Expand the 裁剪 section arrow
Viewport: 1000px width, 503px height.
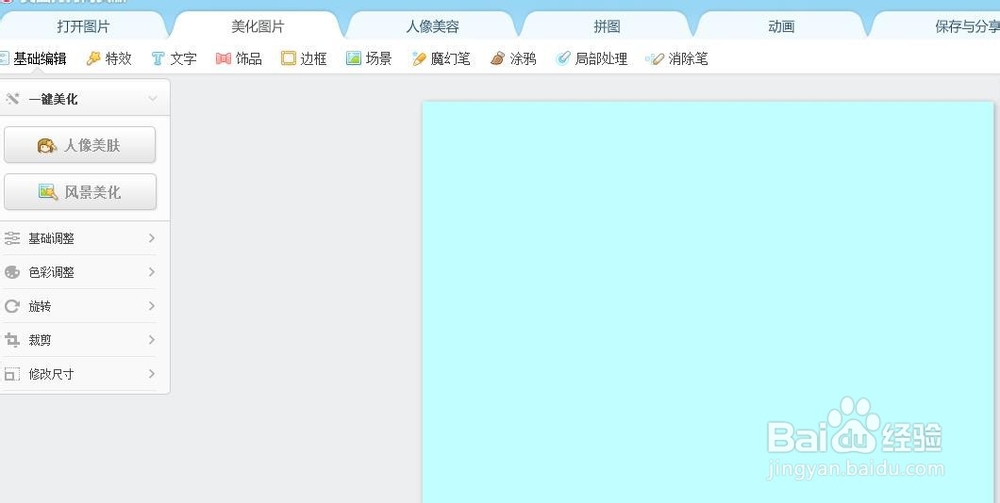[x=152, y=340]
